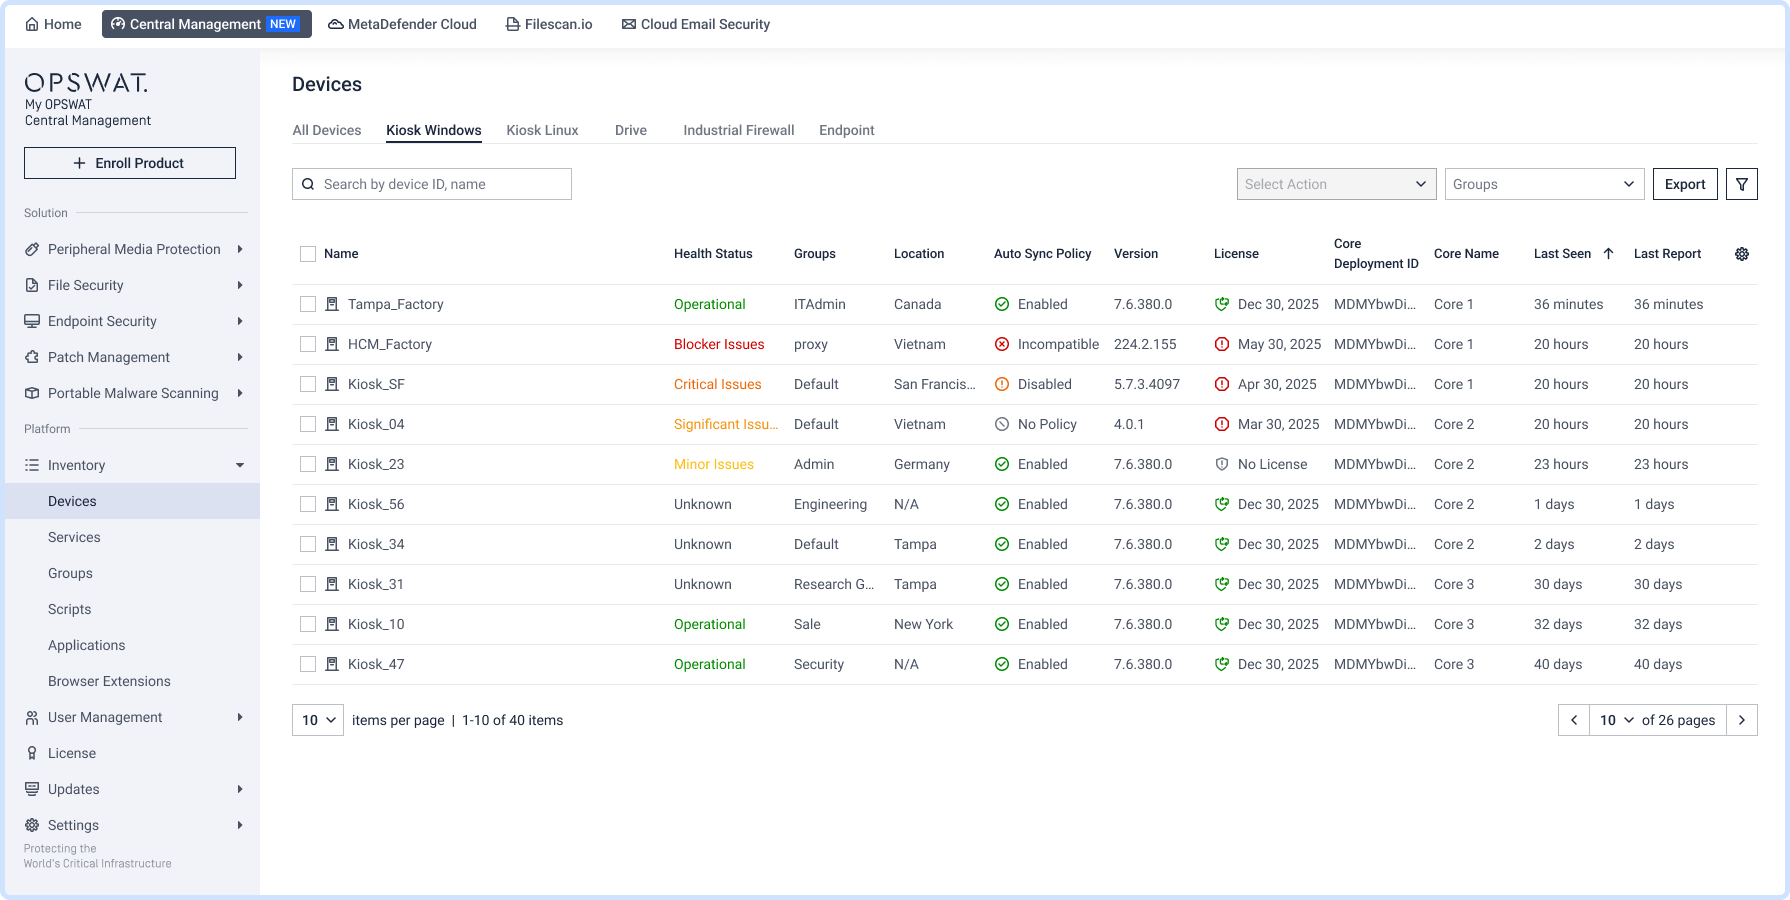Screen dimensions: 1790x900
Task: Open items per page dropdown
Action: tap(318, 720)
